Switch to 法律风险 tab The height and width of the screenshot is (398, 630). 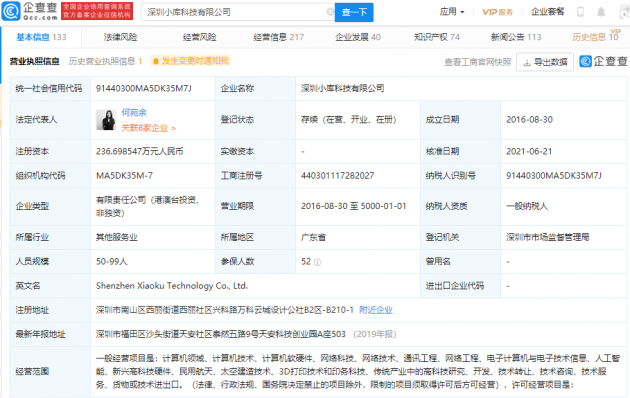point(120,37)
